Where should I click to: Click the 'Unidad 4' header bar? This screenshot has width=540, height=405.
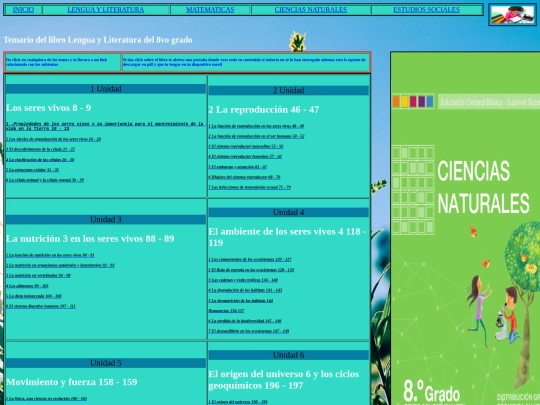[x=289, y=212]
